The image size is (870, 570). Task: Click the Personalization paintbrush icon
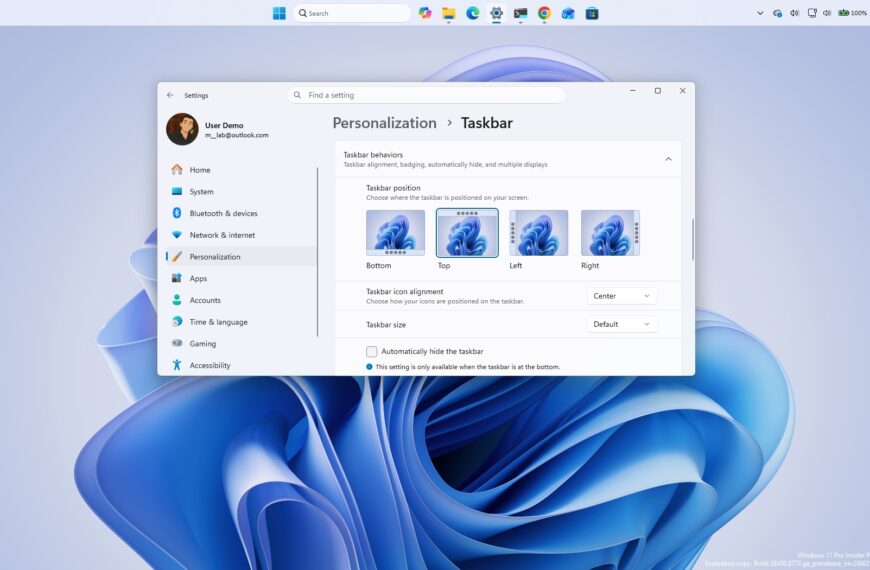[177, 256]
